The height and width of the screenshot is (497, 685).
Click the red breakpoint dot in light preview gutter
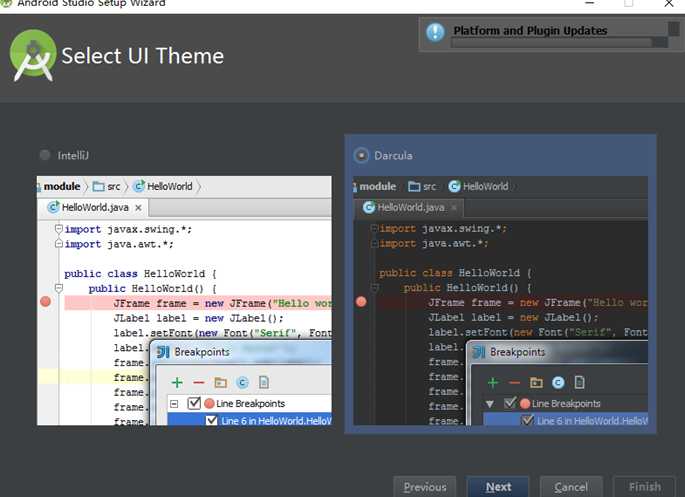45,301
